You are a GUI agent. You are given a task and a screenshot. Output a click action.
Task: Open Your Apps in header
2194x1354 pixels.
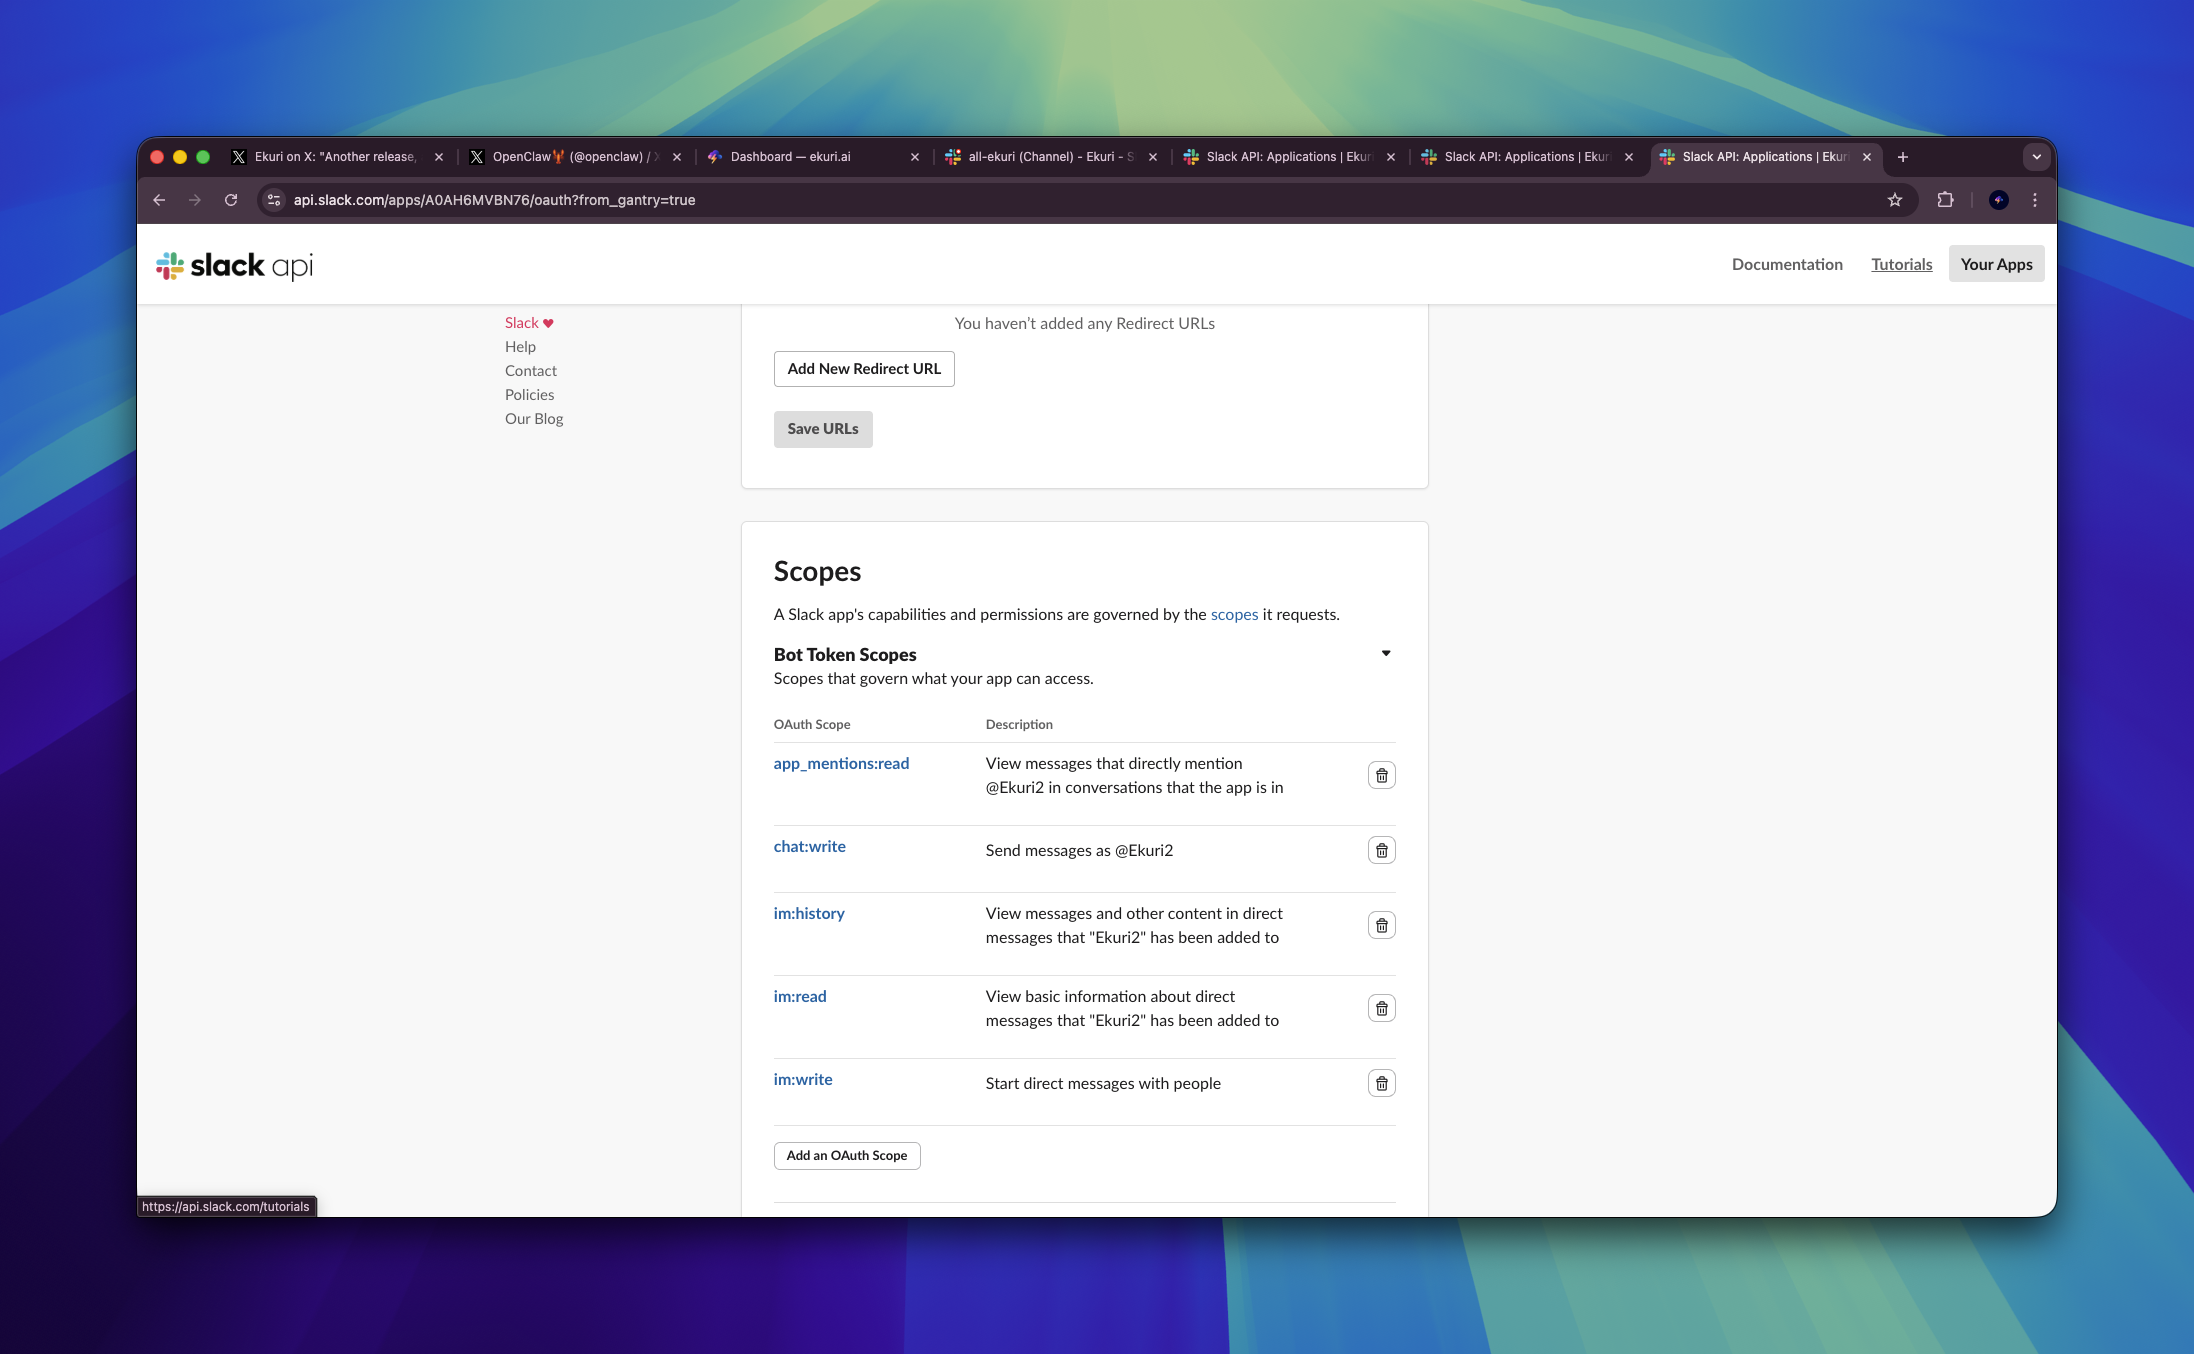click(1995, 264)
